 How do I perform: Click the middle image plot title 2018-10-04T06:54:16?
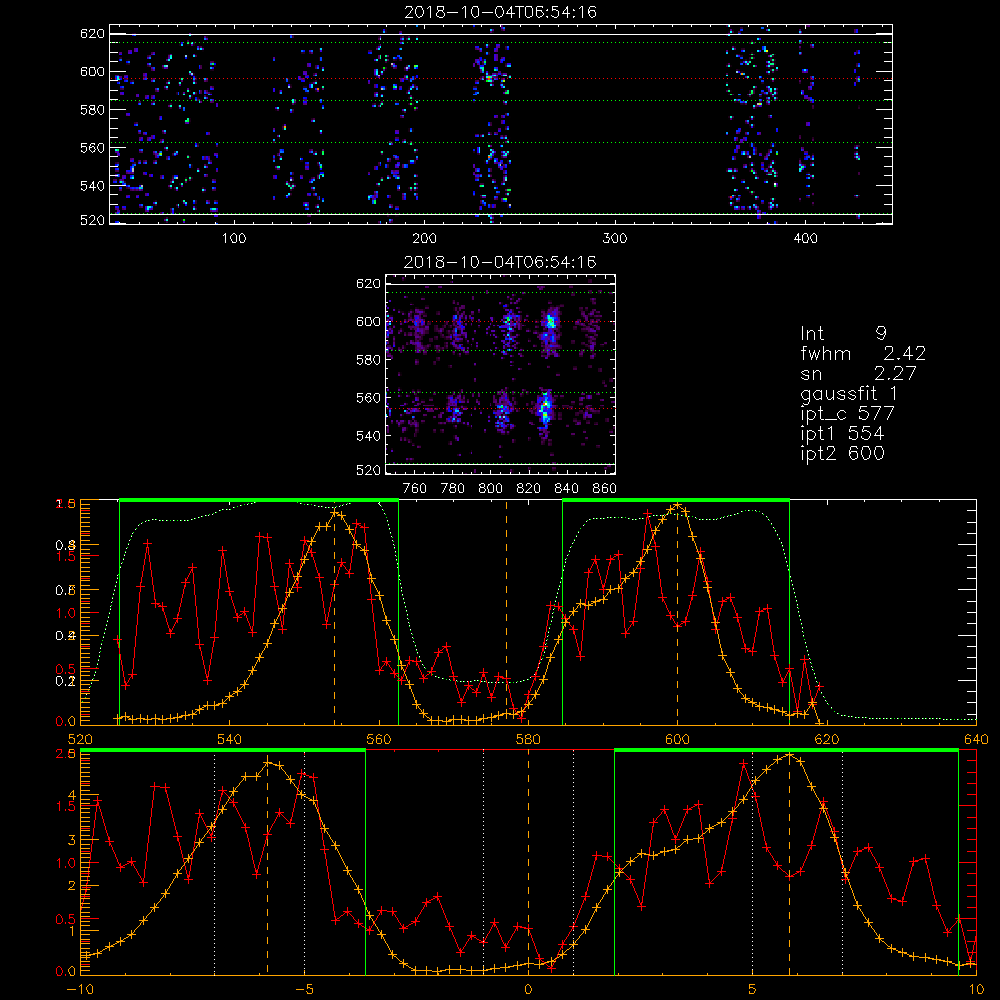coord(501,262)
